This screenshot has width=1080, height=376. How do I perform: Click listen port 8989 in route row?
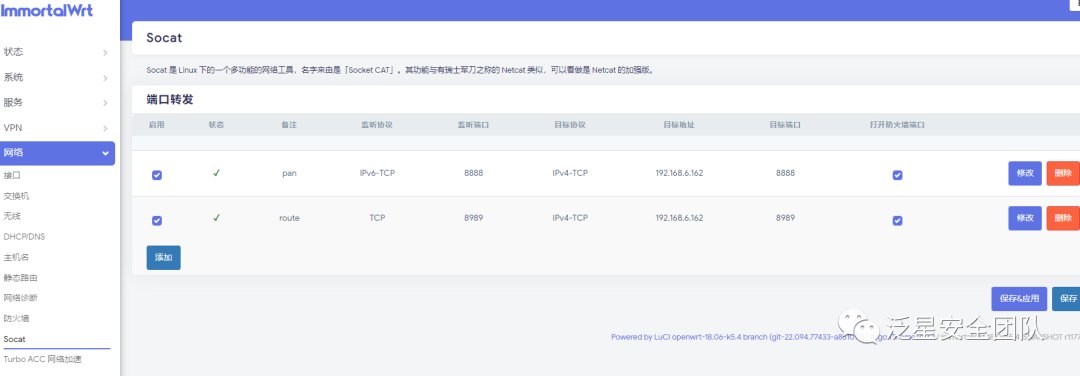coord(473,218)
